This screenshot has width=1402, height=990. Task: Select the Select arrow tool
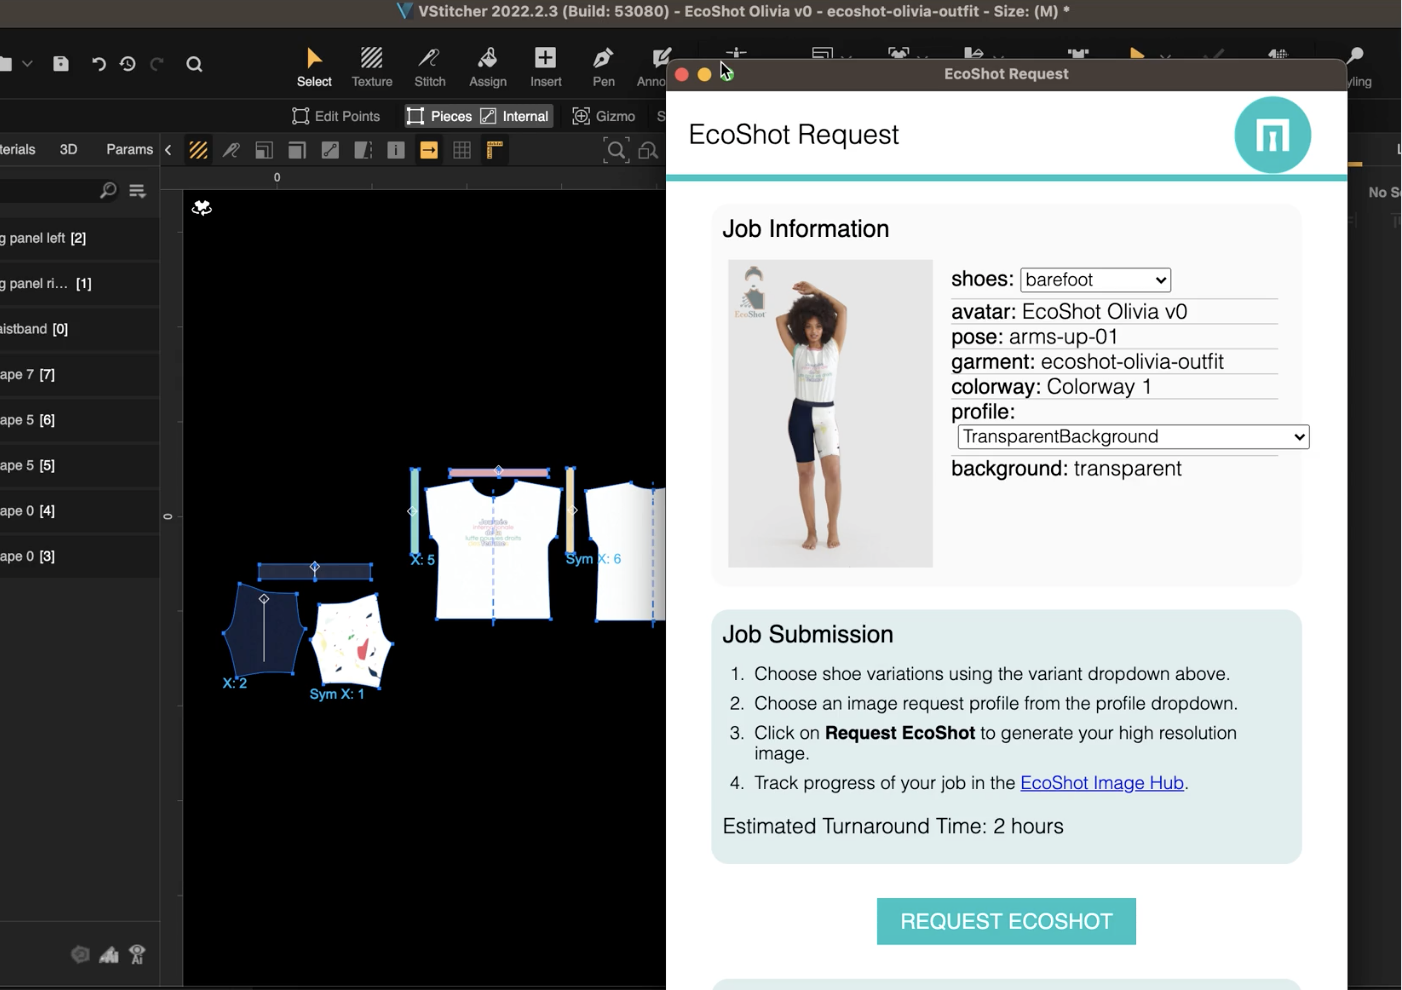pos(314,67)
